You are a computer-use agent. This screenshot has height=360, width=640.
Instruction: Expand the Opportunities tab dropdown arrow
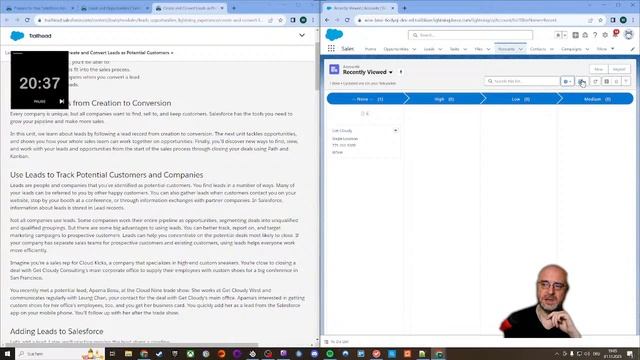(414, 49)
